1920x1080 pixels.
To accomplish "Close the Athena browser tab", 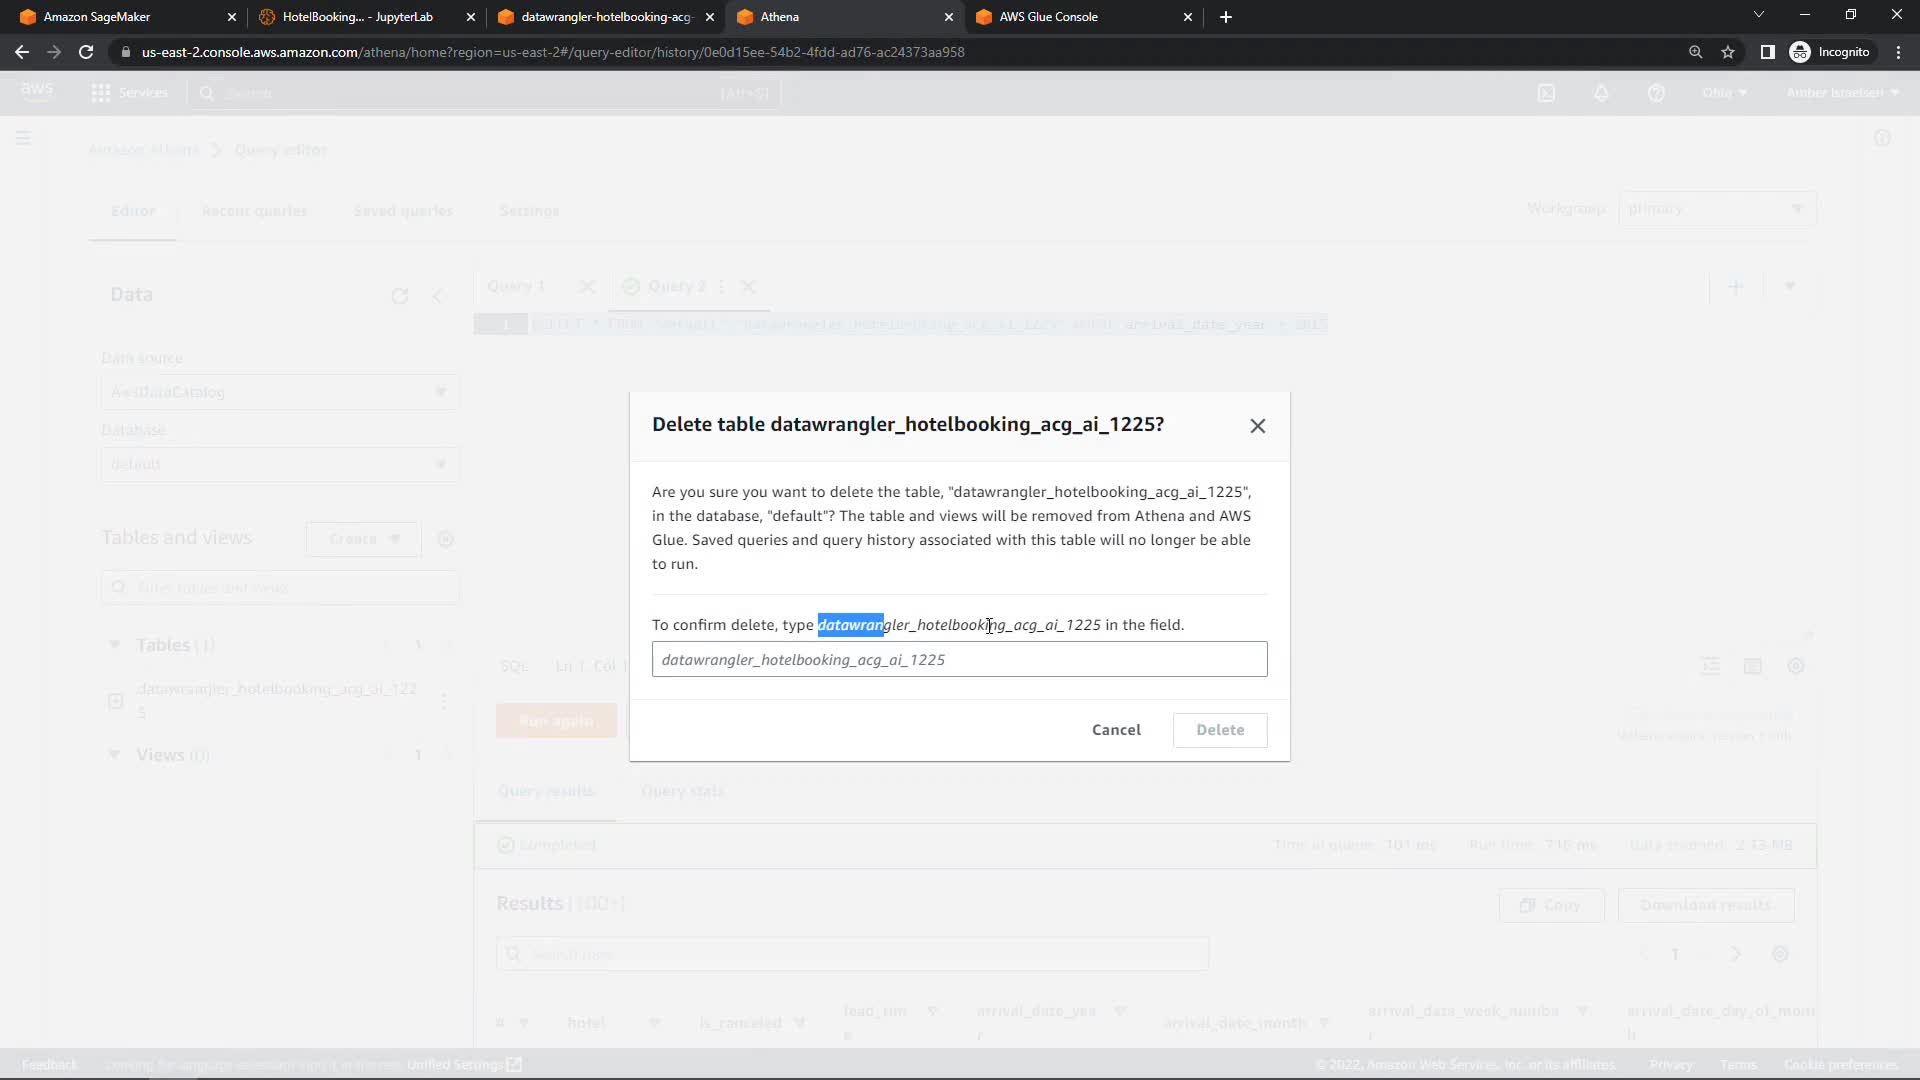I will pyautogui.click(x=948, y=17).
